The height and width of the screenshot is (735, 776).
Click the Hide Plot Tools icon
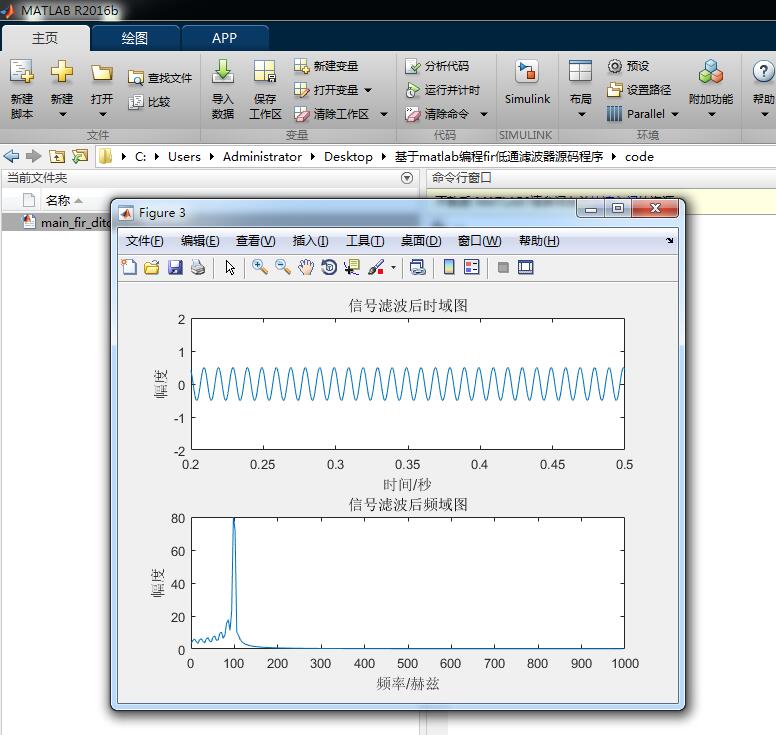pos(503,267)
